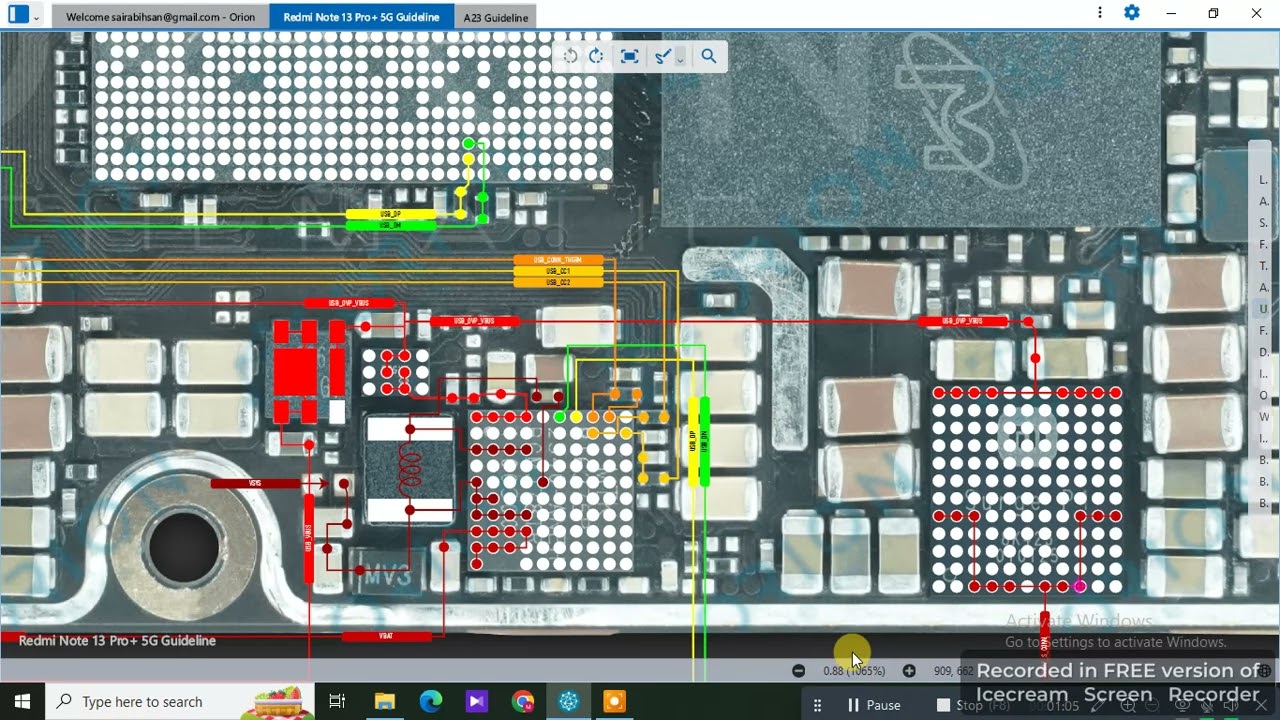This screenshot has height=720, width=1280.
Task: Select the Orion app taskbar icon
Action: pos(569,702)
